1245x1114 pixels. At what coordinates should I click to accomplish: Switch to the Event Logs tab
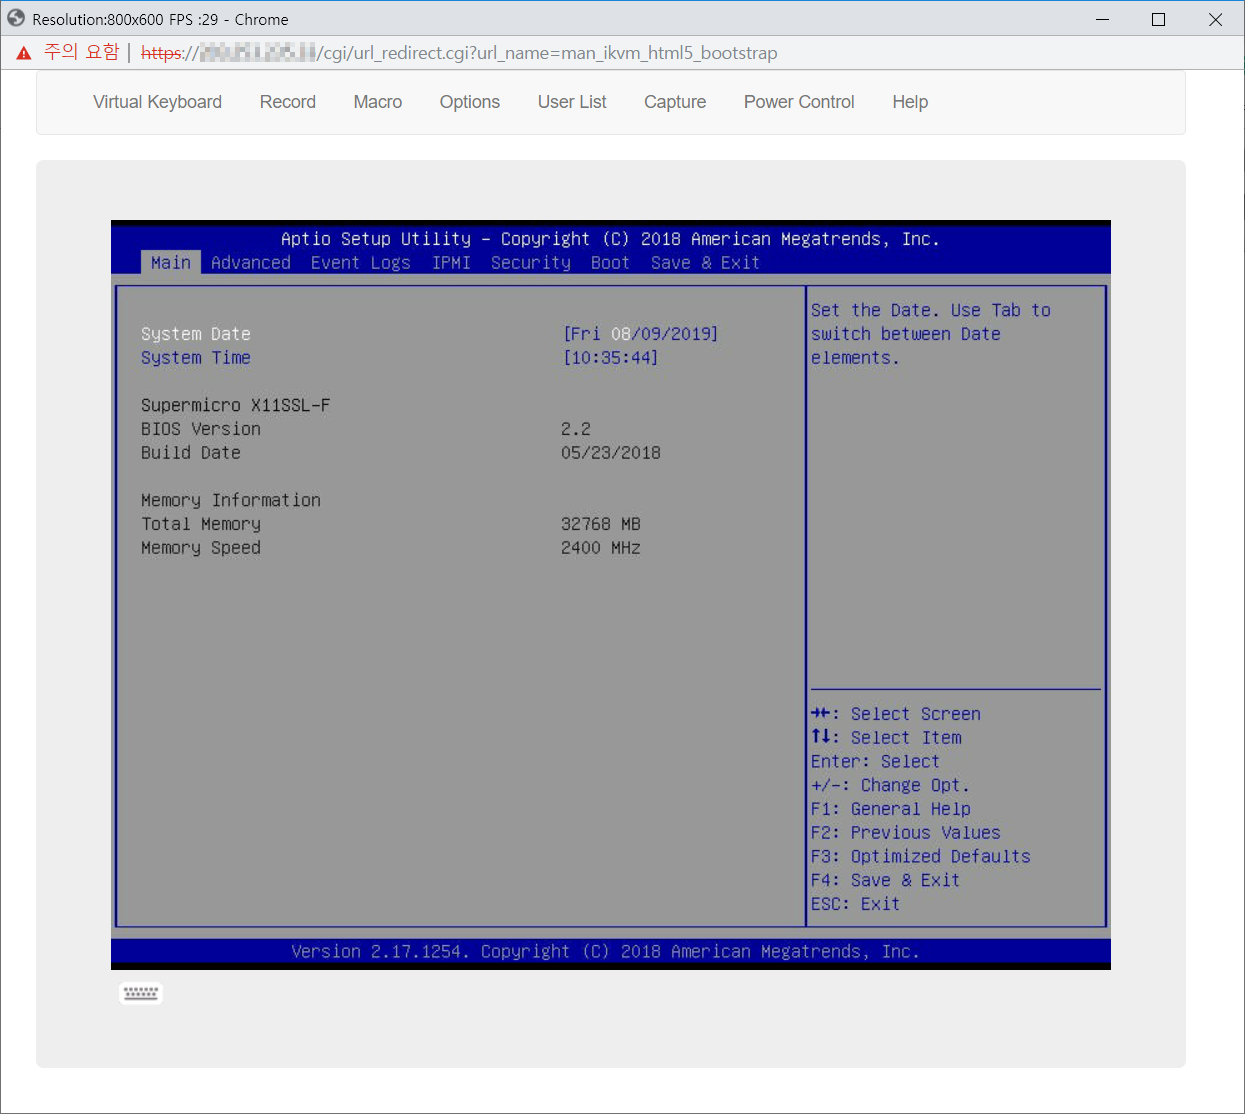point(360,263)
